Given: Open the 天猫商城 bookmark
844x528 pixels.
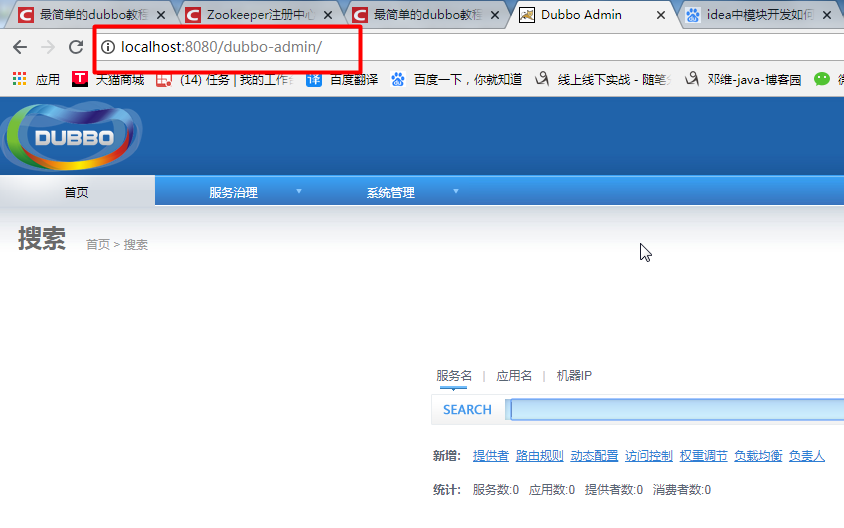Looking at the screenshot, I should pyautogui.click(x=108, y=80).
